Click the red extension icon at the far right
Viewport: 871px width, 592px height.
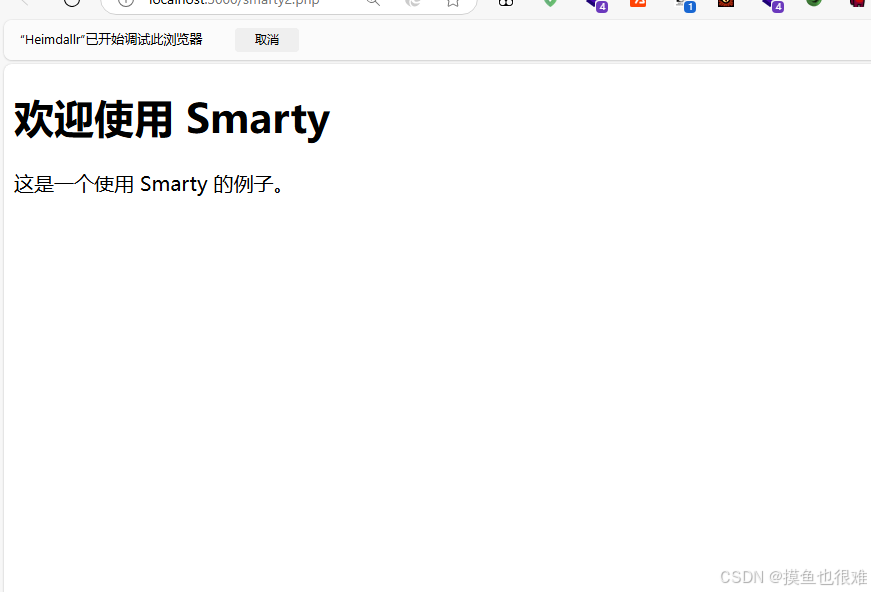pyautogui.click(x=856, y=4)
